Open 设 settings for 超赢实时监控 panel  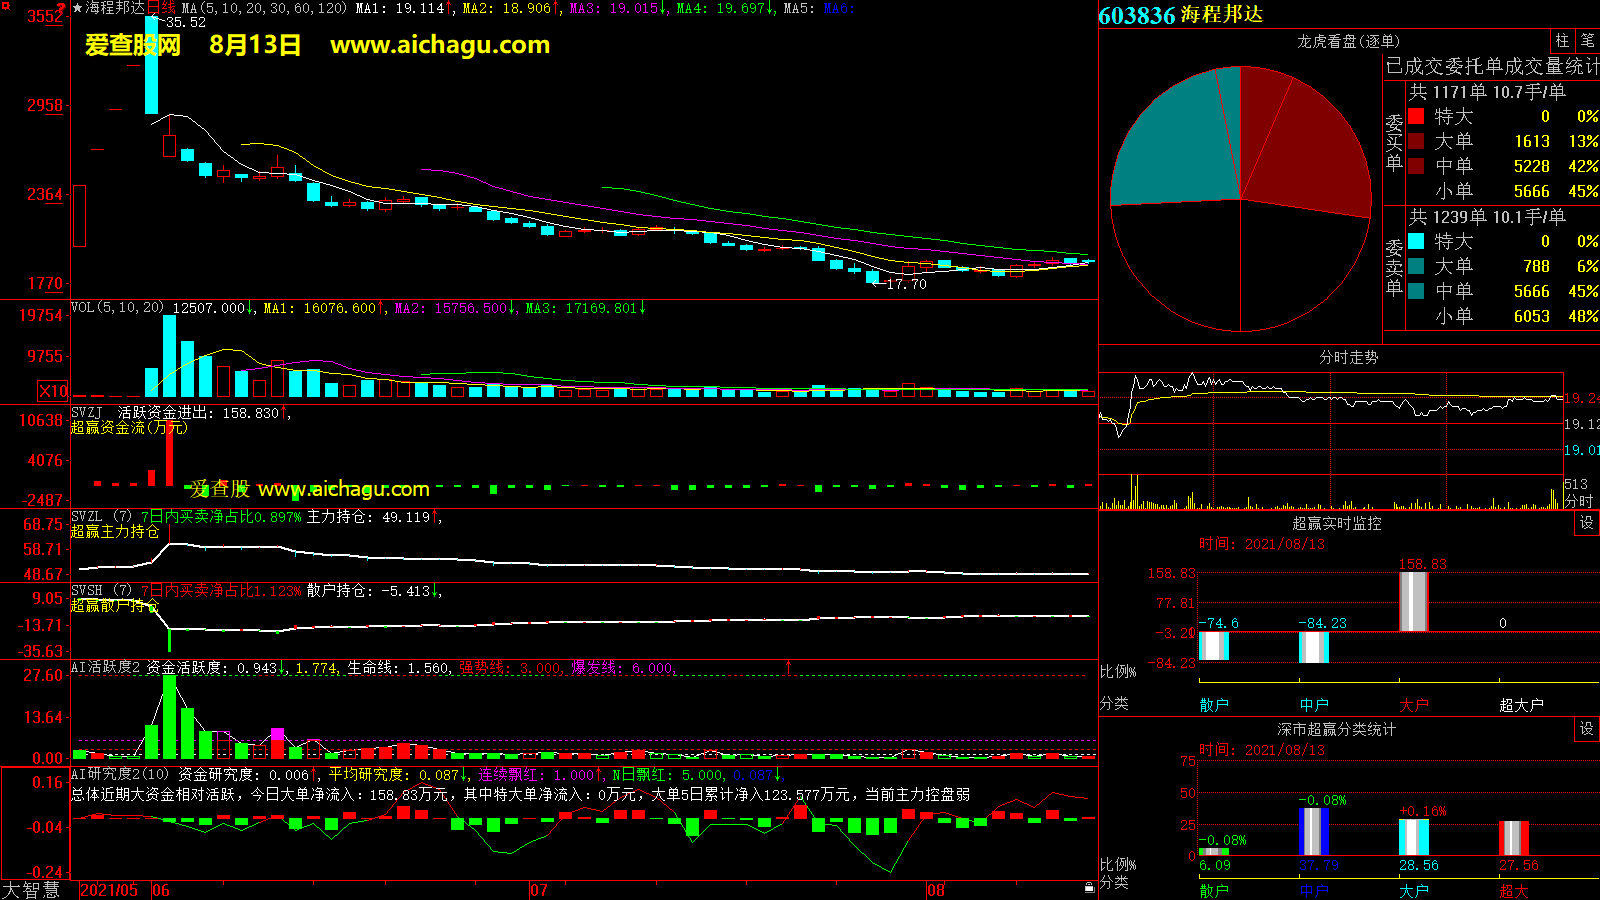coord(1587,523)
